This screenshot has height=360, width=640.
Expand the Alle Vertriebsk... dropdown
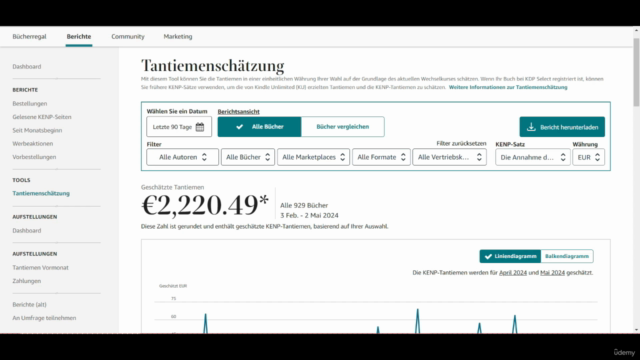[449, 157]
